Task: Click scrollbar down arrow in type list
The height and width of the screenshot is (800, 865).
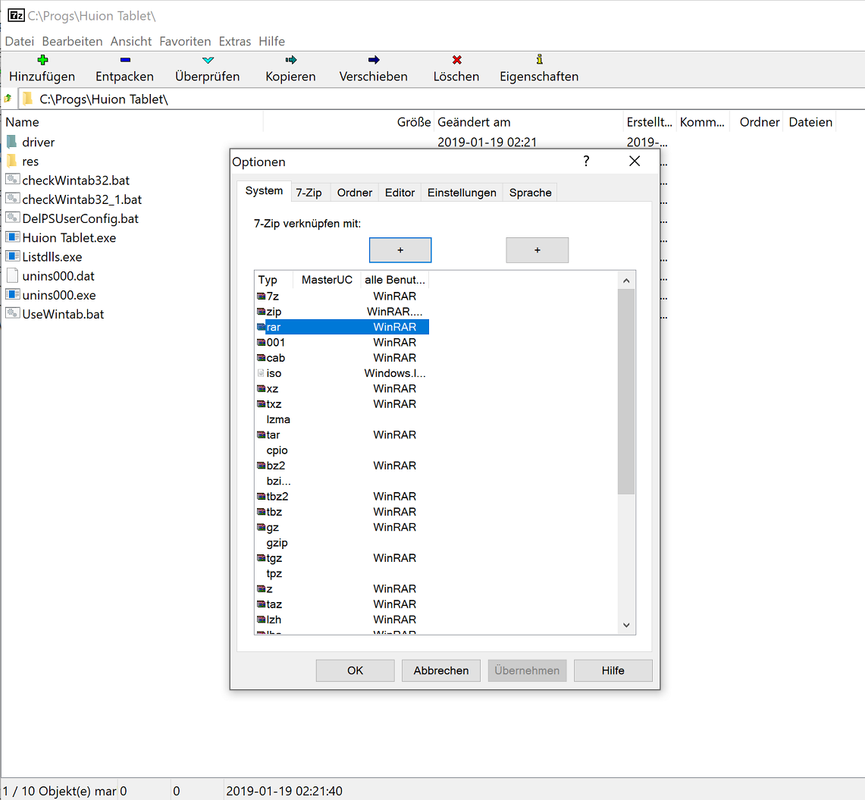Action: point(626,625)
